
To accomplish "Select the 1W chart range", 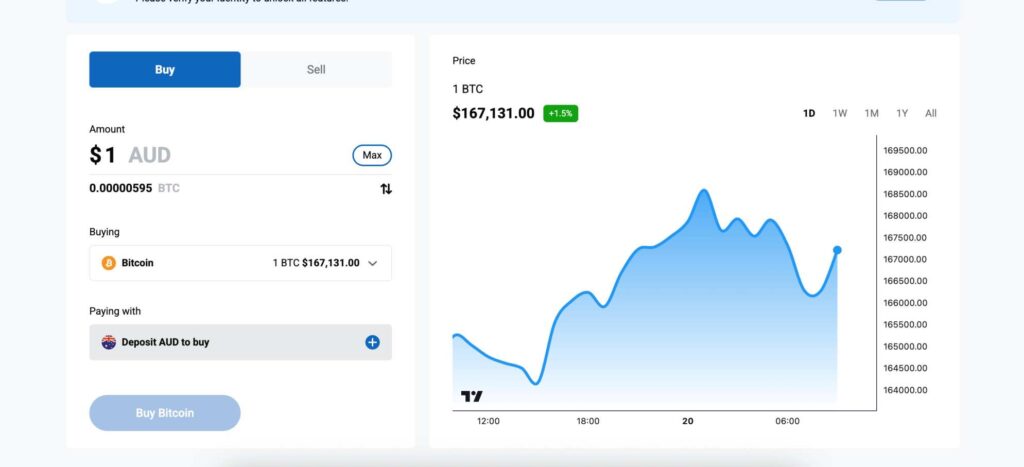I will [840, 113].
